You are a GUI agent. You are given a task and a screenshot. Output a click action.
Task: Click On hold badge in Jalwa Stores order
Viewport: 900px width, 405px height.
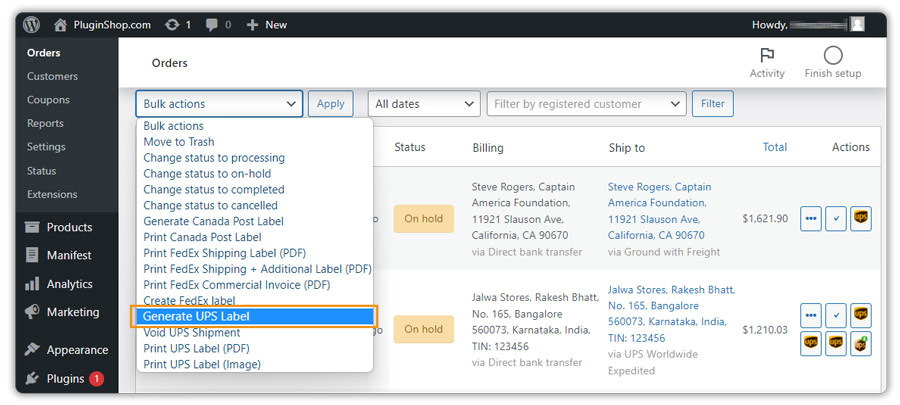(x=424, y=329)
